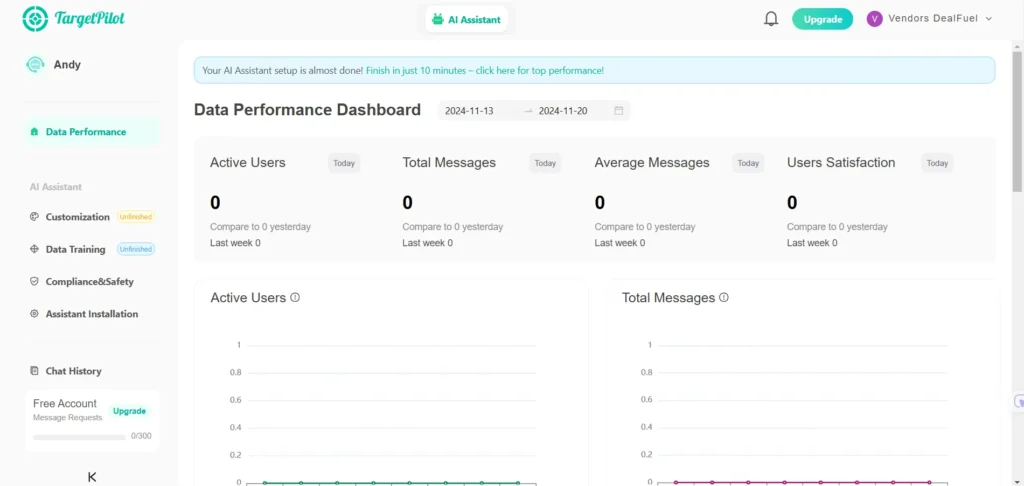Click the Chat History document icon
This screenshot has height=486, width=1024.
(x=34, y=371)
